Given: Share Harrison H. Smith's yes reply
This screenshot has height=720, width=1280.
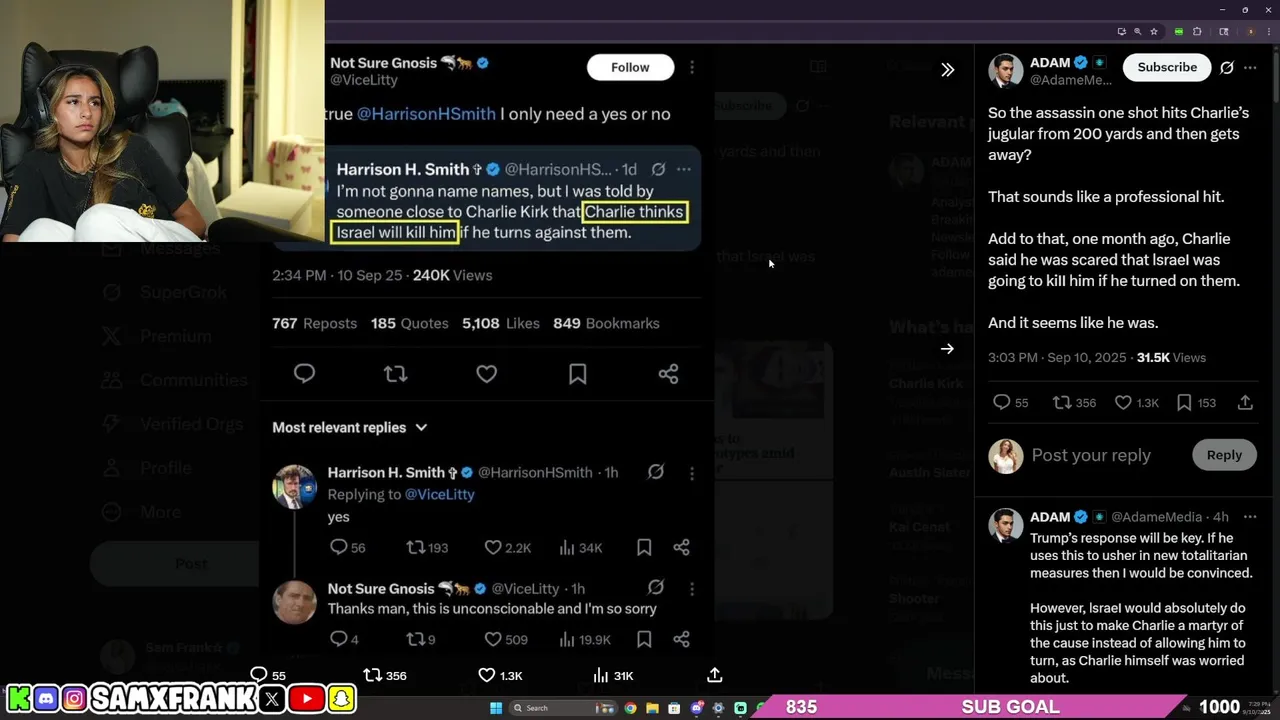Looking at the screenshot, I should [x=681, y=548].
